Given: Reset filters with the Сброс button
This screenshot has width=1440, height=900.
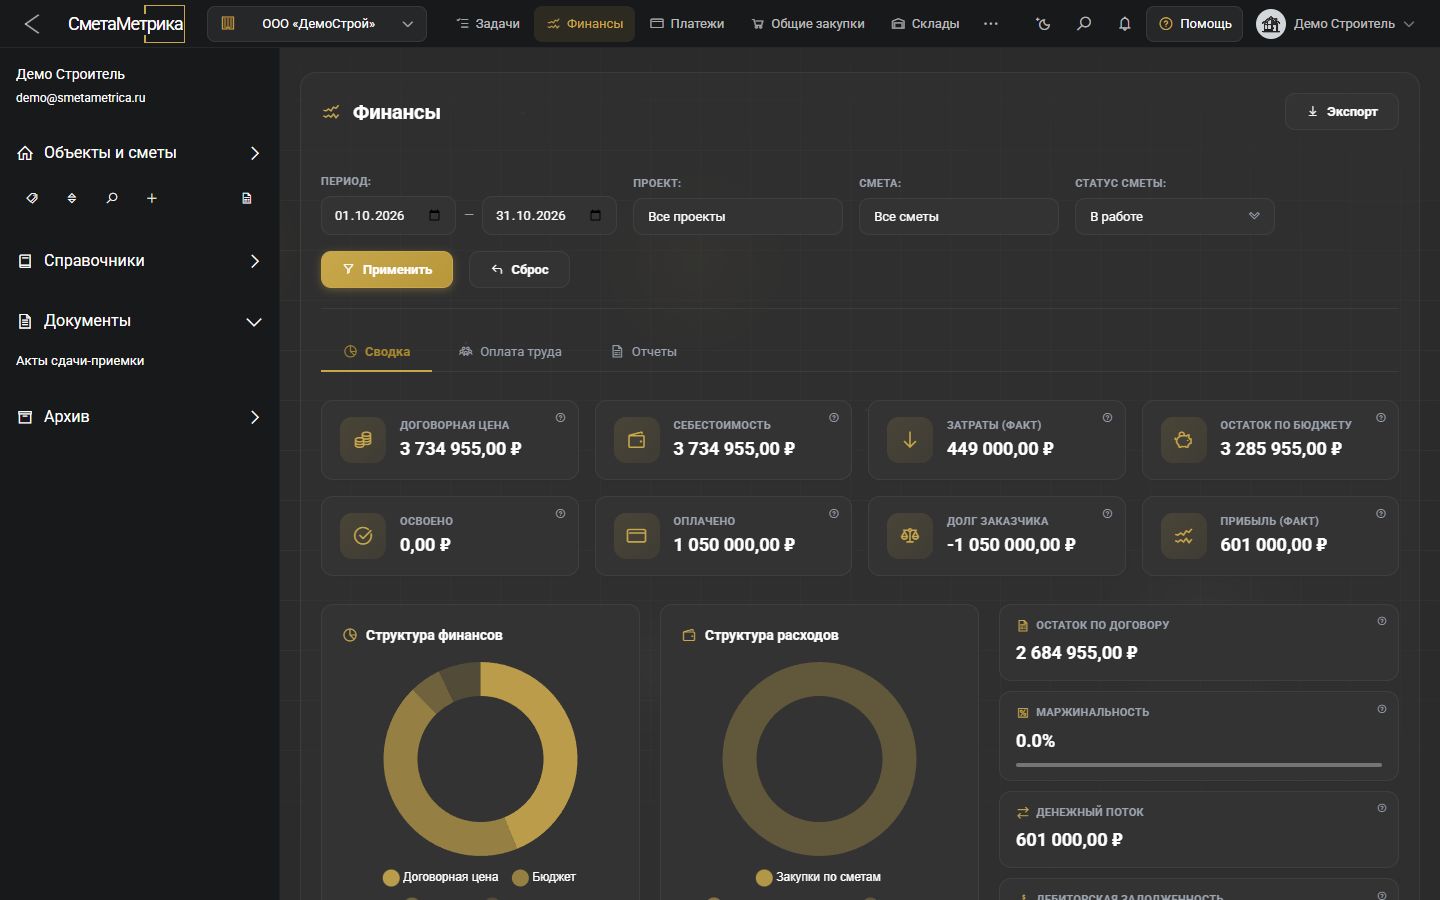Looking at the screenshot, I should click(519, 270).
